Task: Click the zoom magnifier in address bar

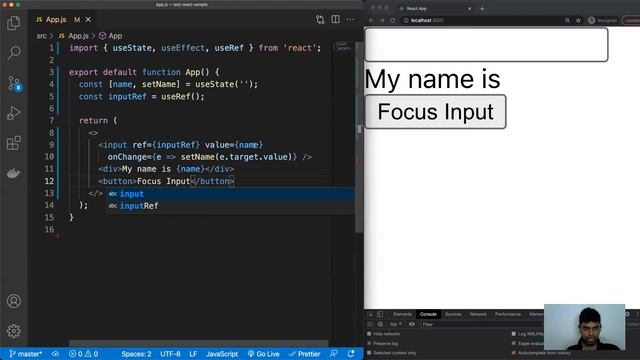Action: coord(567,20)
